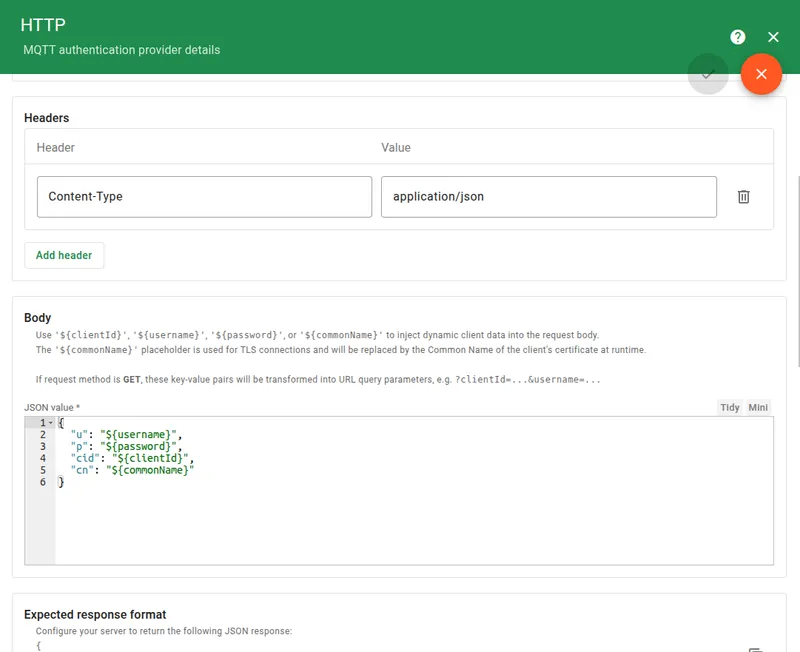Click the "${commonName}" value on line 5
Screen dimensions: 800x652
[x=150, y=470]
